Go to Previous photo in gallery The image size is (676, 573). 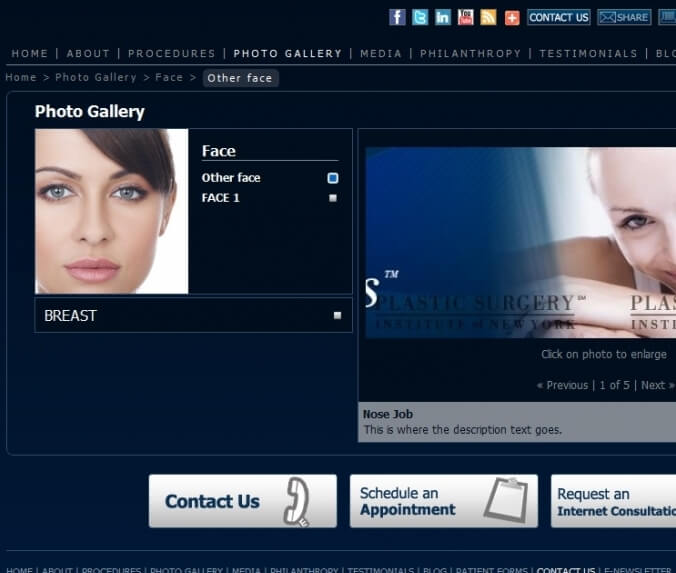(562, 385)
